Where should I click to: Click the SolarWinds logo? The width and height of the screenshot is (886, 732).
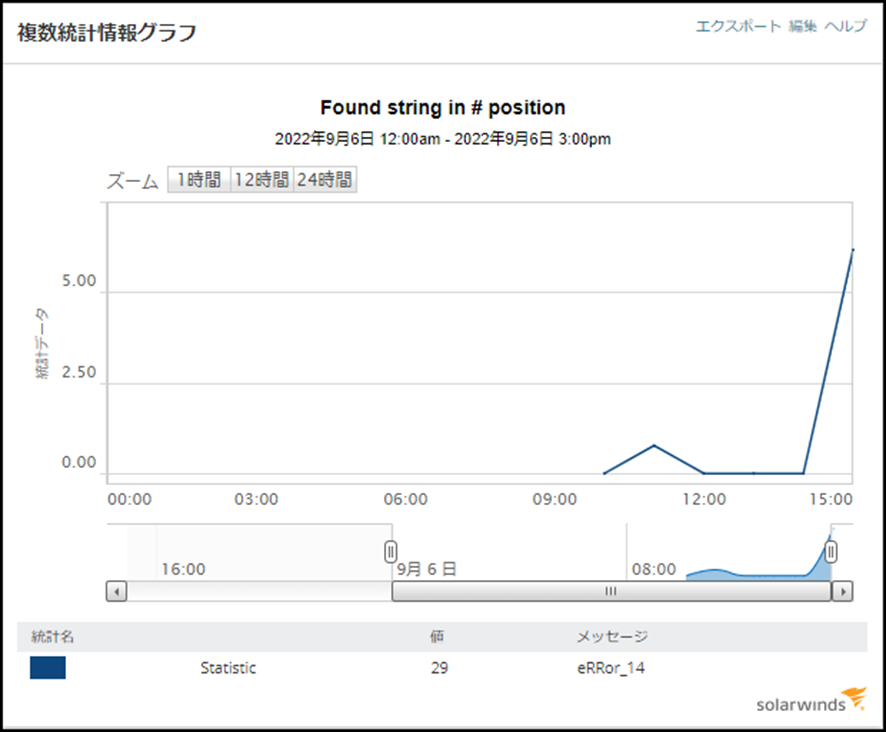[811, 700]
